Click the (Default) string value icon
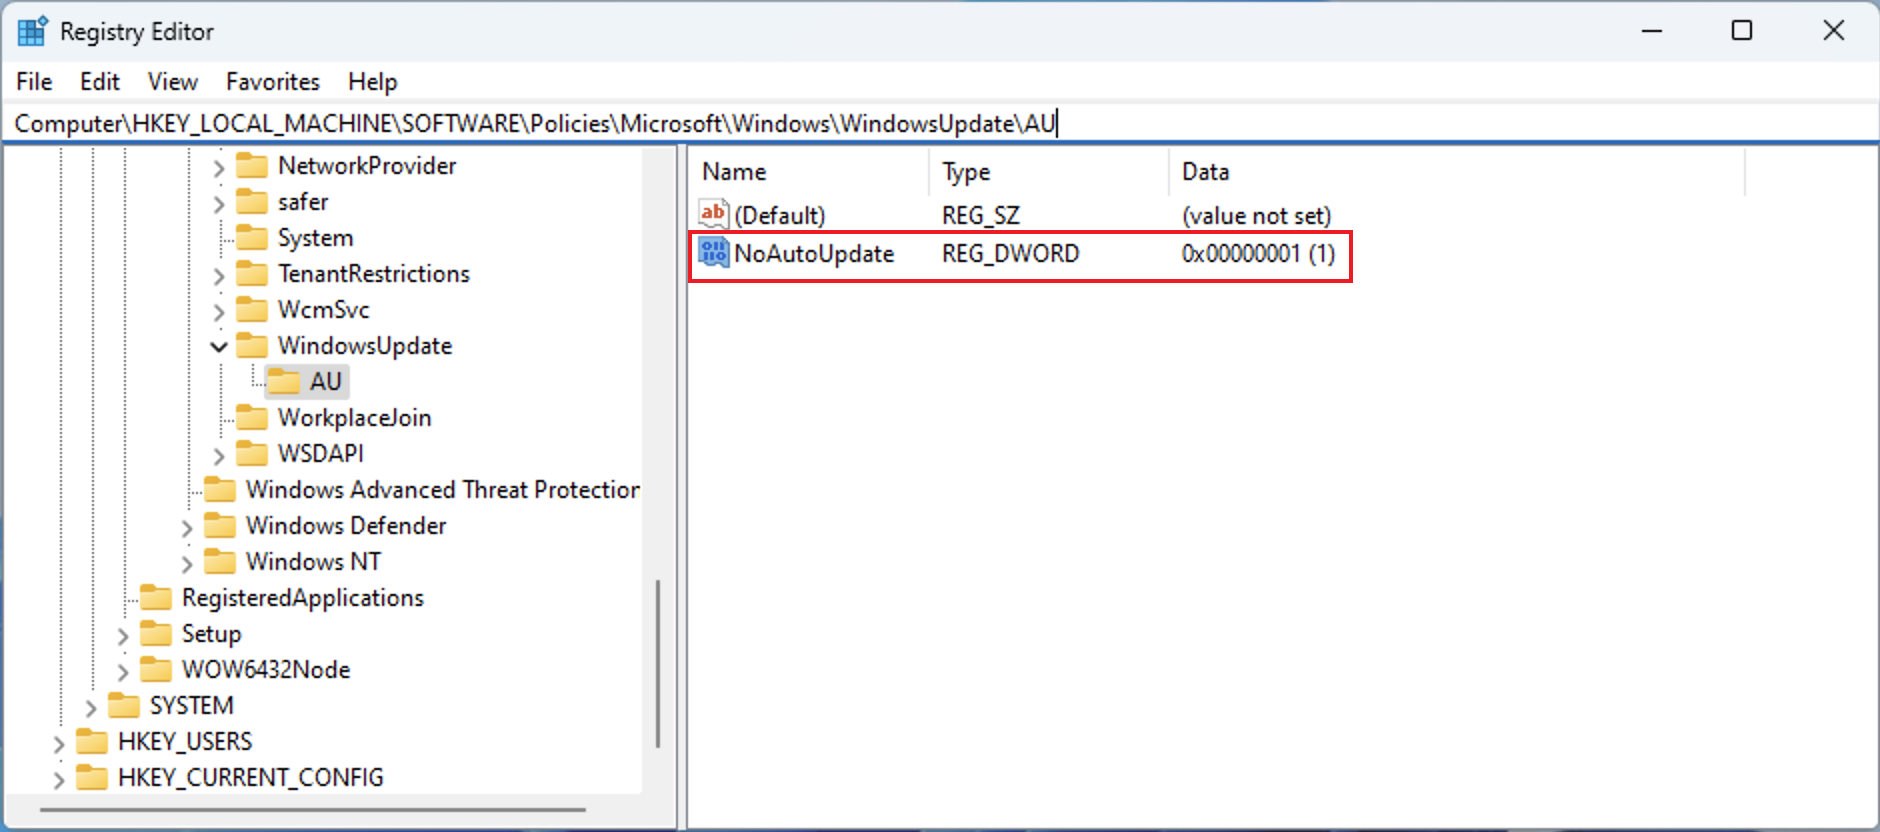The image size is (1880, 832). (x=713, y=214)
